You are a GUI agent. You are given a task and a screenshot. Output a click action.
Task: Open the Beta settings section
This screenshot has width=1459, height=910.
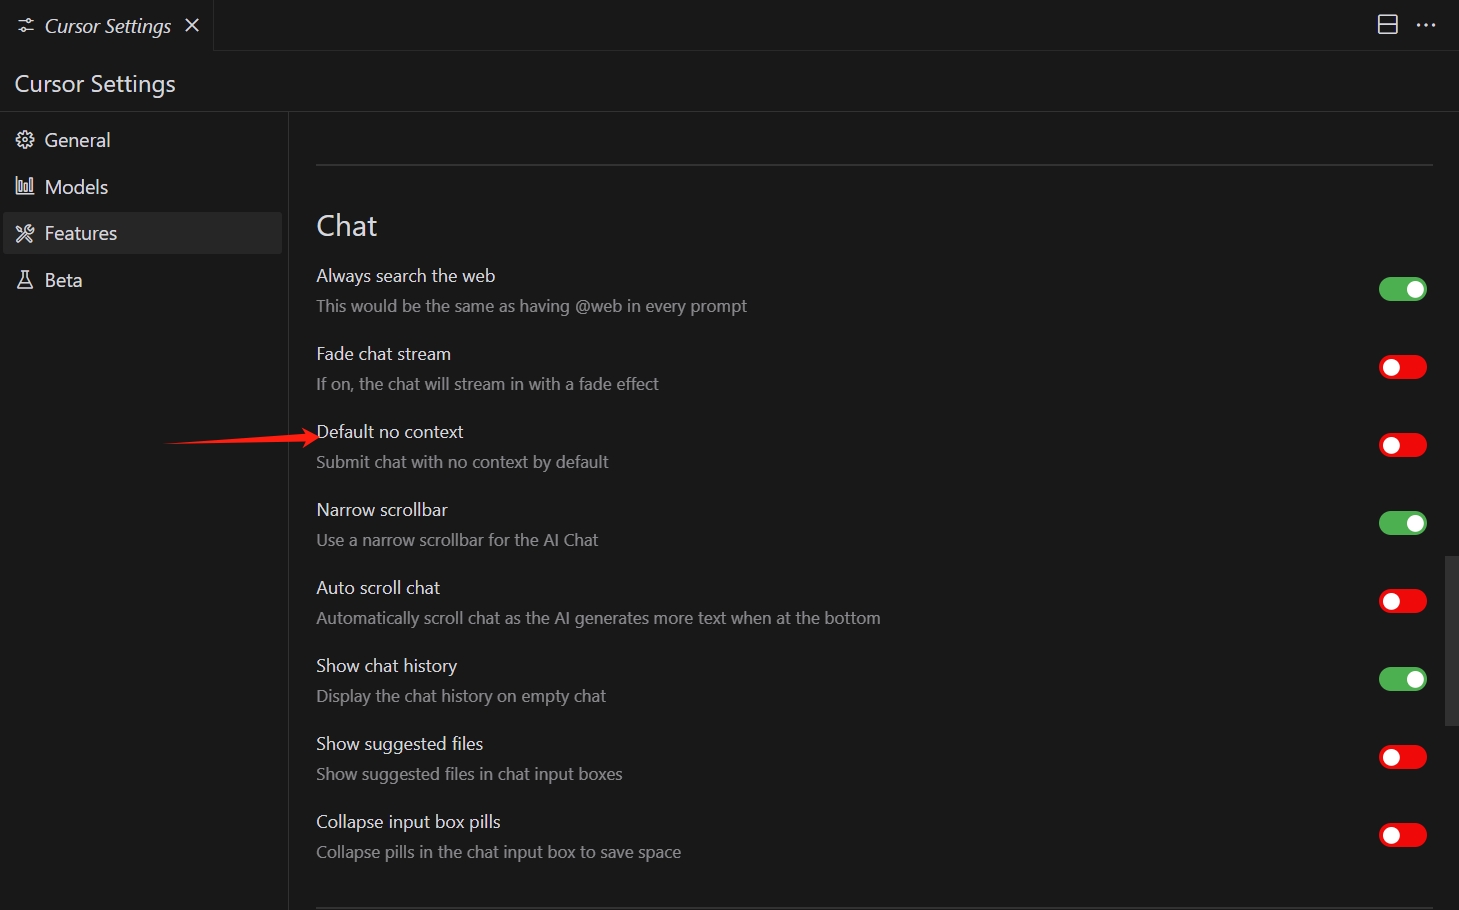coord(143,280)
